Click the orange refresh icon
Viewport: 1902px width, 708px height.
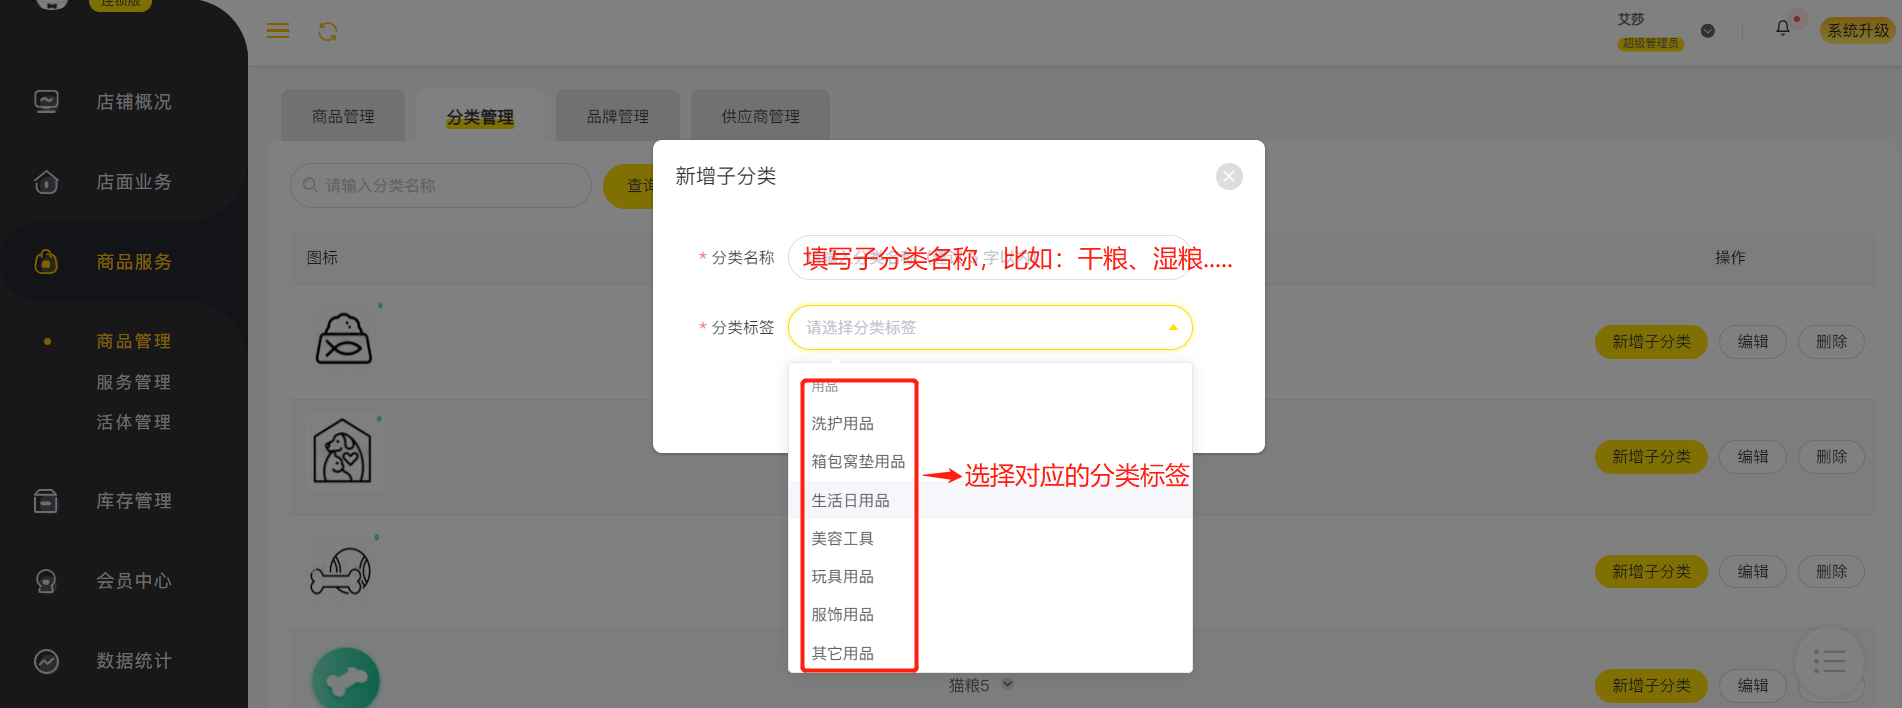328,32
